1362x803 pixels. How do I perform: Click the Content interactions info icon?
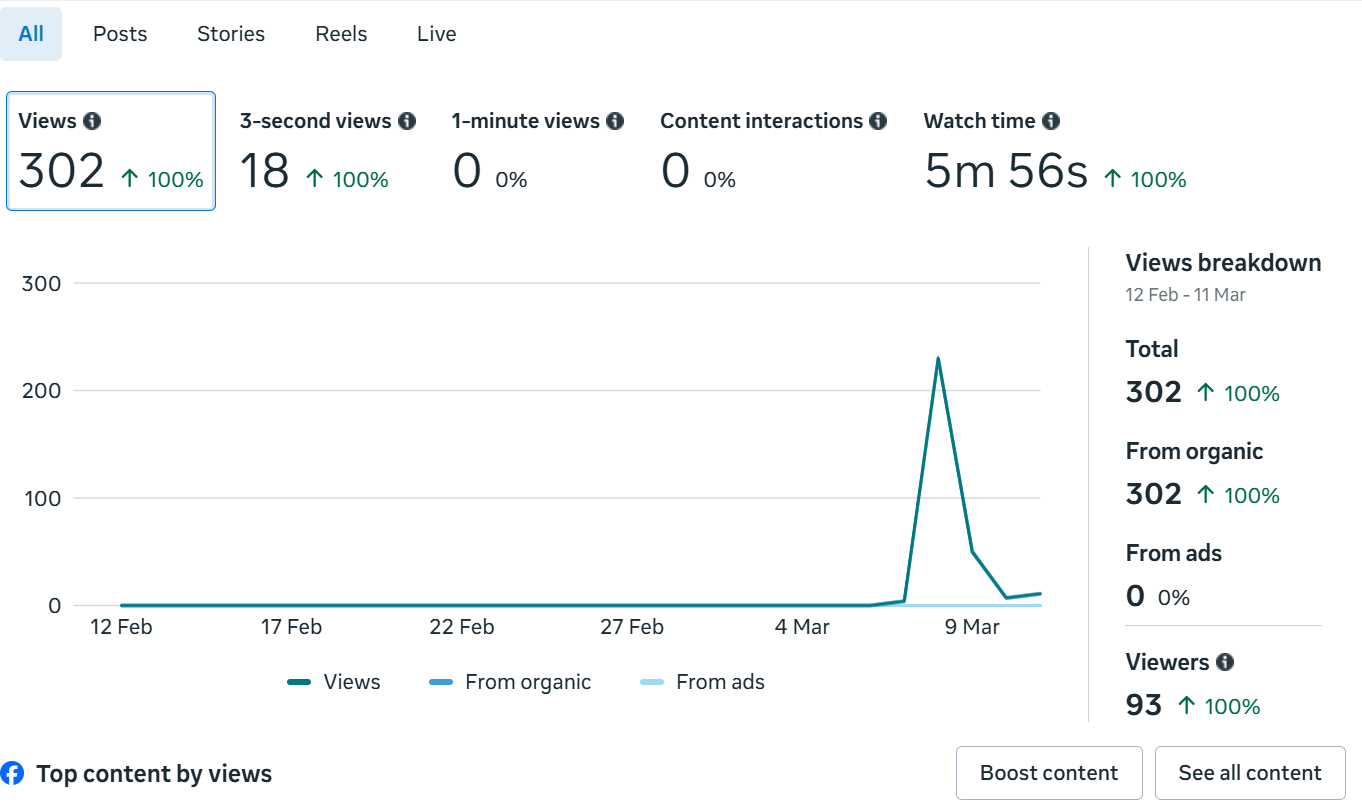tap(878, 121)
